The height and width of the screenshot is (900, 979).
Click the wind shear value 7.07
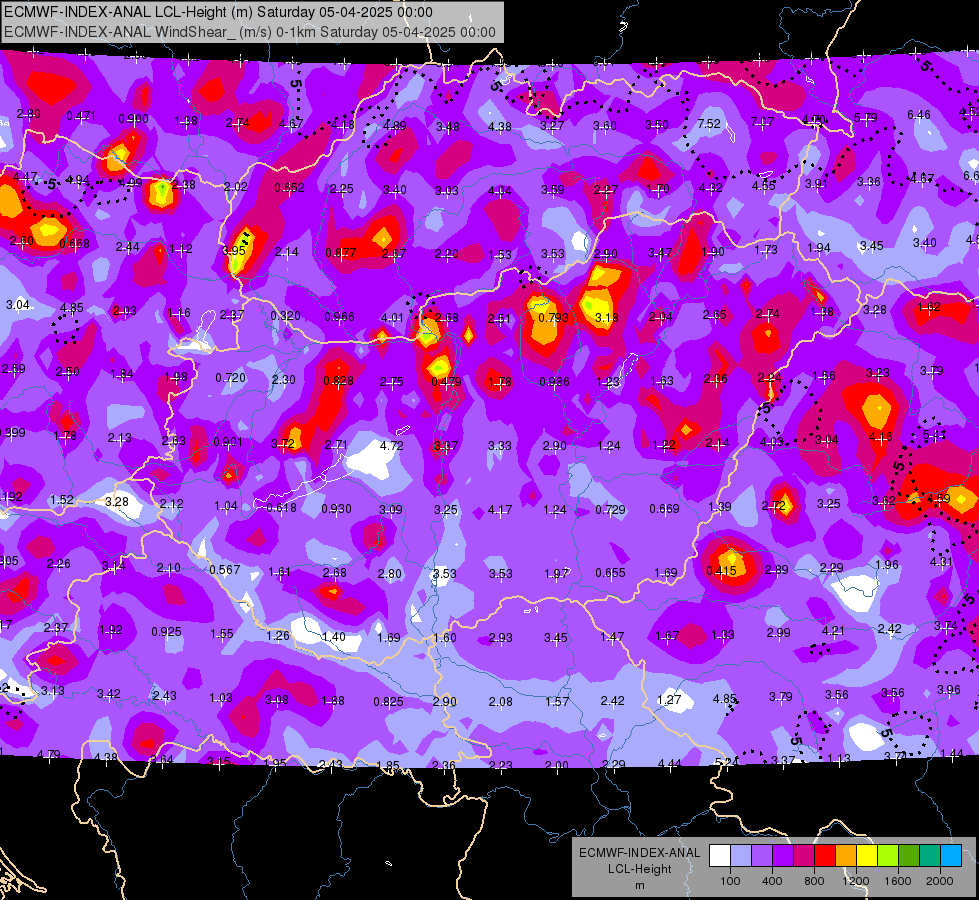click(x=762, y=122)
